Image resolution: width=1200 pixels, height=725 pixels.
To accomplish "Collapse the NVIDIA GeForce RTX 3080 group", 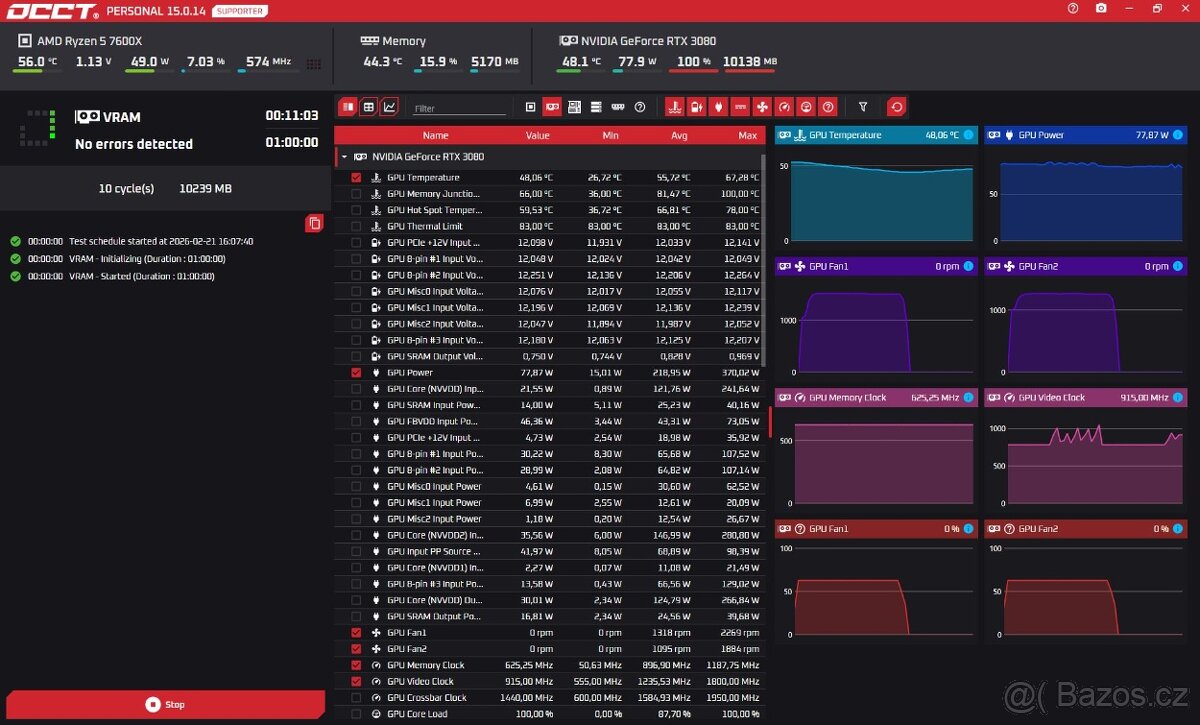I will [x=344, y=157].
